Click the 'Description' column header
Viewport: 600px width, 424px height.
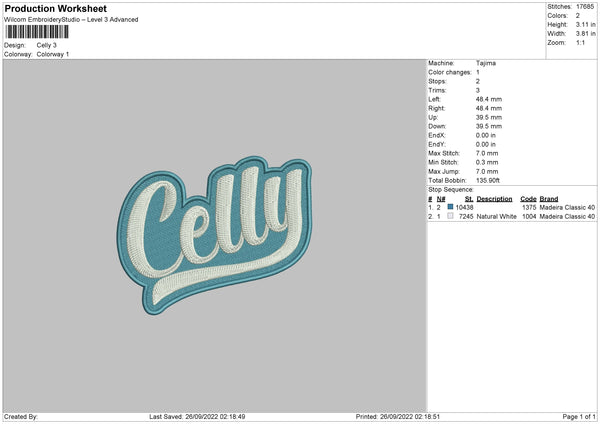coord(494,199)
